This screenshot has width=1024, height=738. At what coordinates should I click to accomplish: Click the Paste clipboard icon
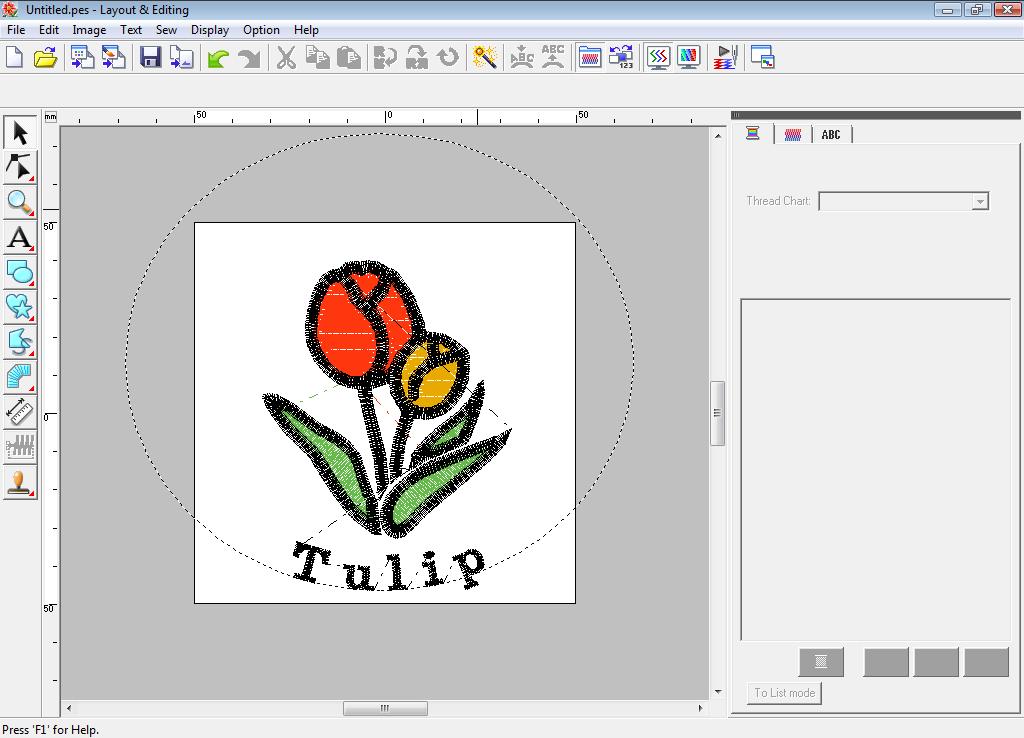click(349, 57)
